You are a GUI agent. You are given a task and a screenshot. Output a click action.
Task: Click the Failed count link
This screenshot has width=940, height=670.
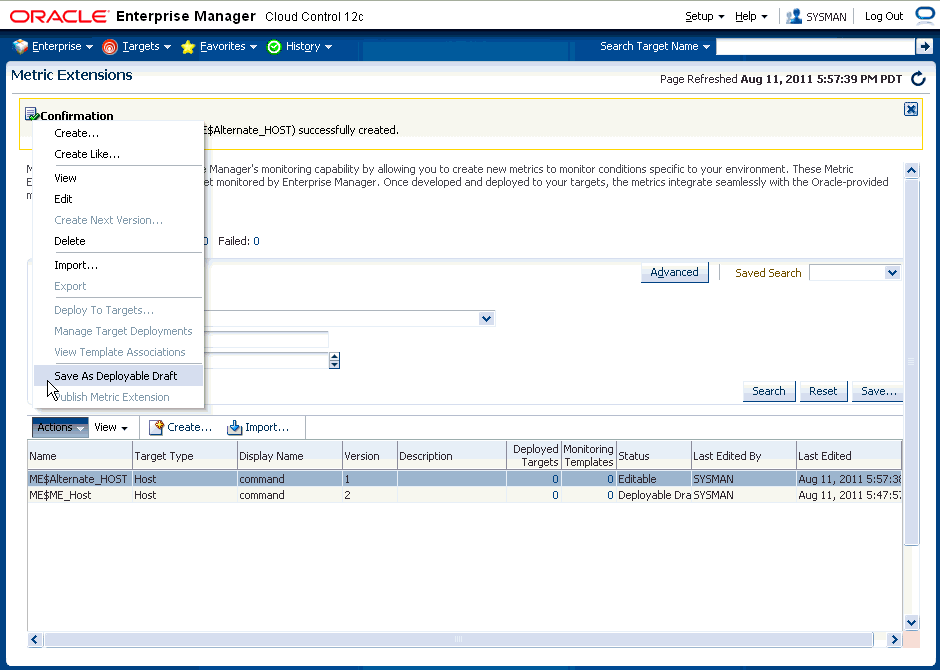[256, 241]
